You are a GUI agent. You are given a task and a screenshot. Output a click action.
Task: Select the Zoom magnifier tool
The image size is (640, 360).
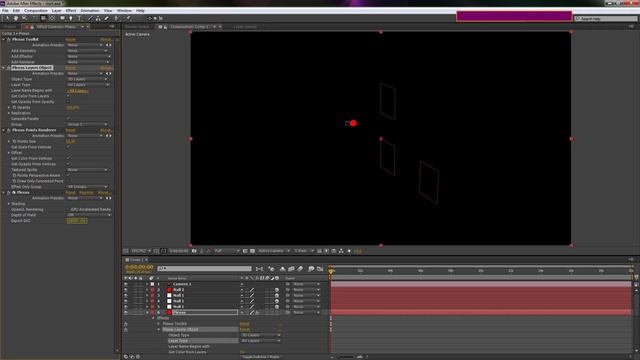24,18
